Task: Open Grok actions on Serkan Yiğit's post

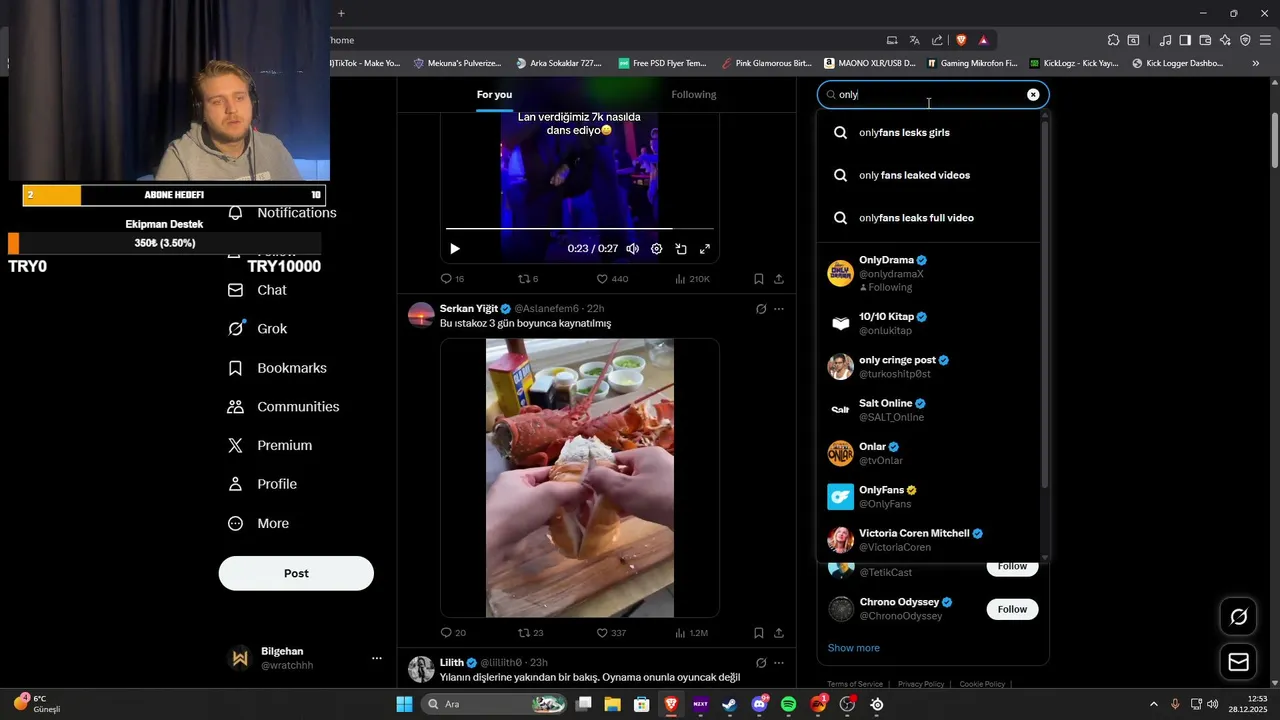Action: tap(761, 309)
